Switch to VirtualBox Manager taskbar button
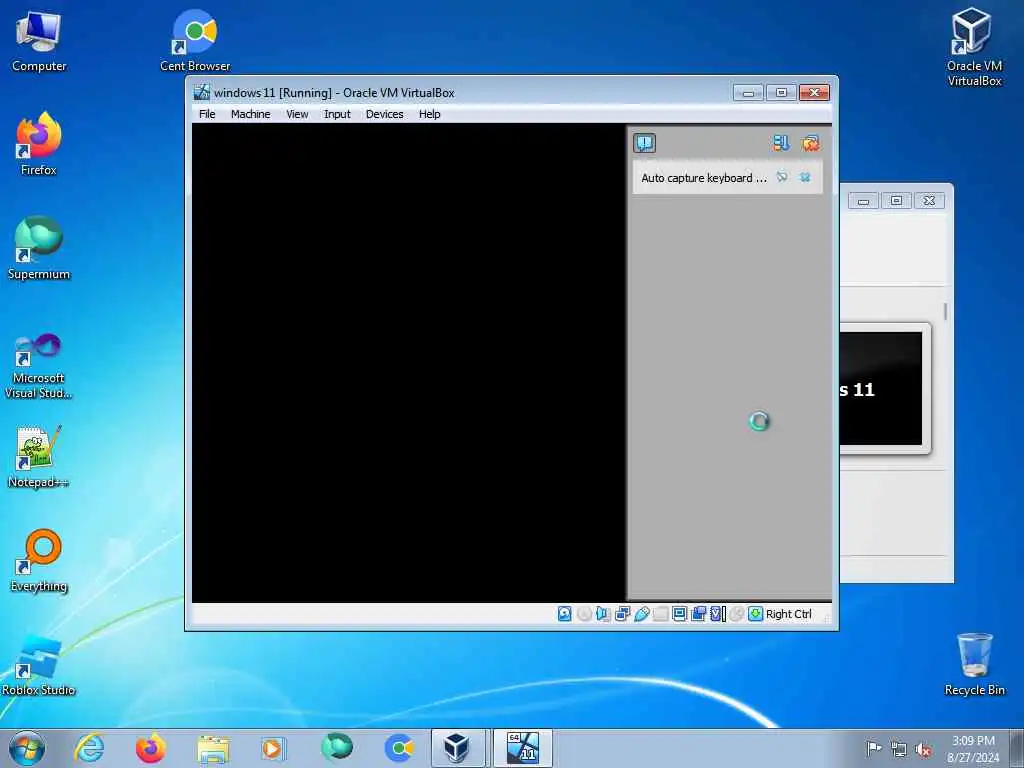 tap(456, 748)
